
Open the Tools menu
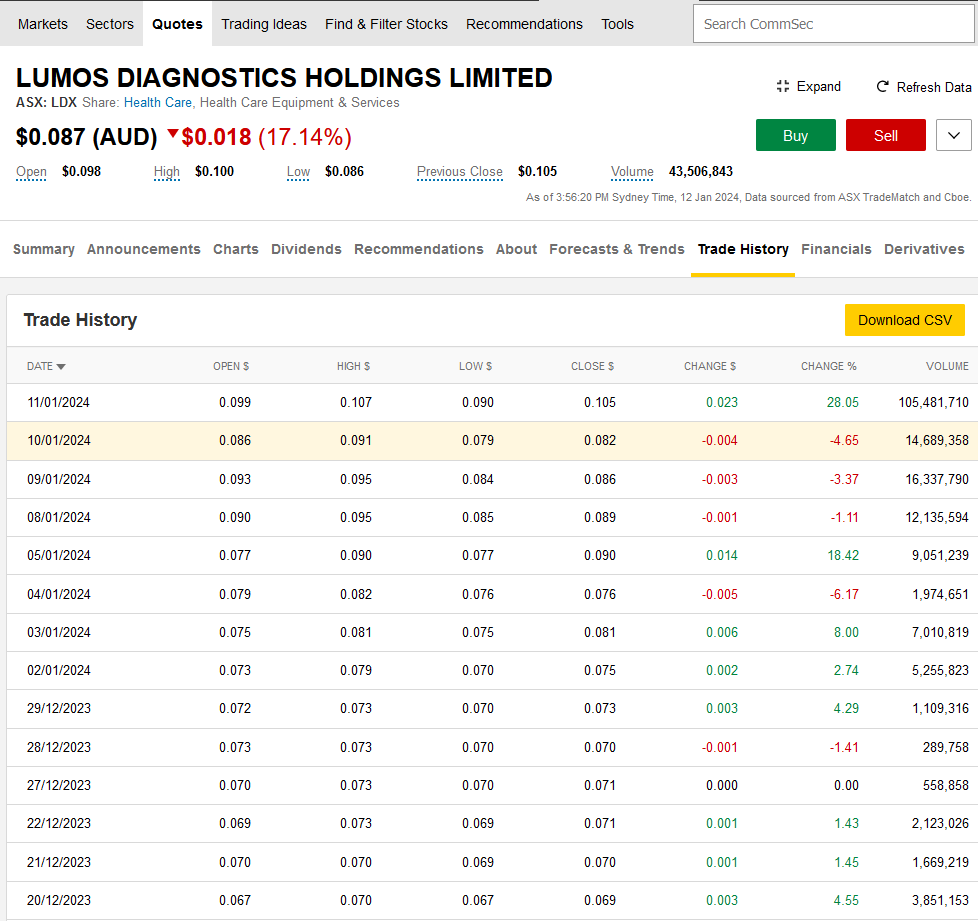click(x=617, y=24)
